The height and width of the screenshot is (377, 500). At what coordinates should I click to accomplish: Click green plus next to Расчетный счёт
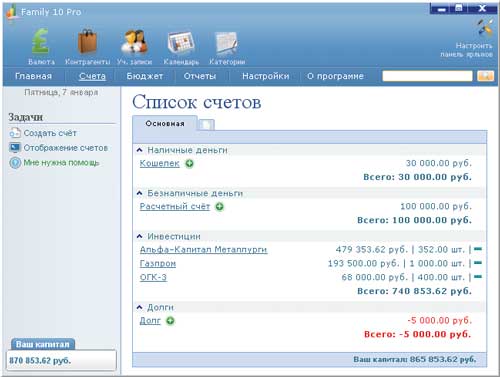(219, 207)
